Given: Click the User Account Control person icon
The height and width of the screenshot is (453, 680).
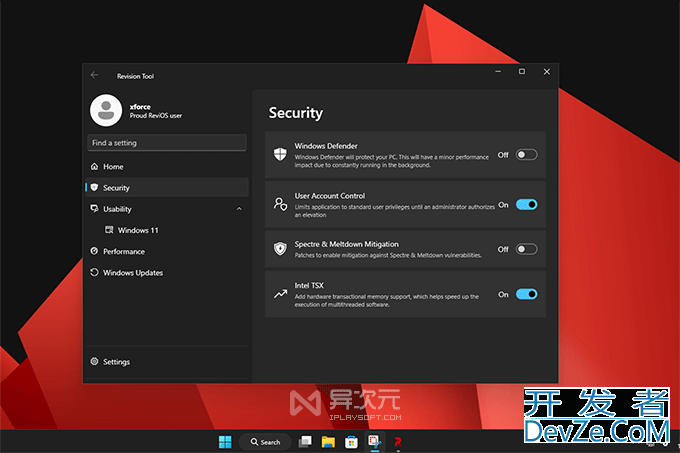Looking at the screenshot, I should tap(280, 204).
